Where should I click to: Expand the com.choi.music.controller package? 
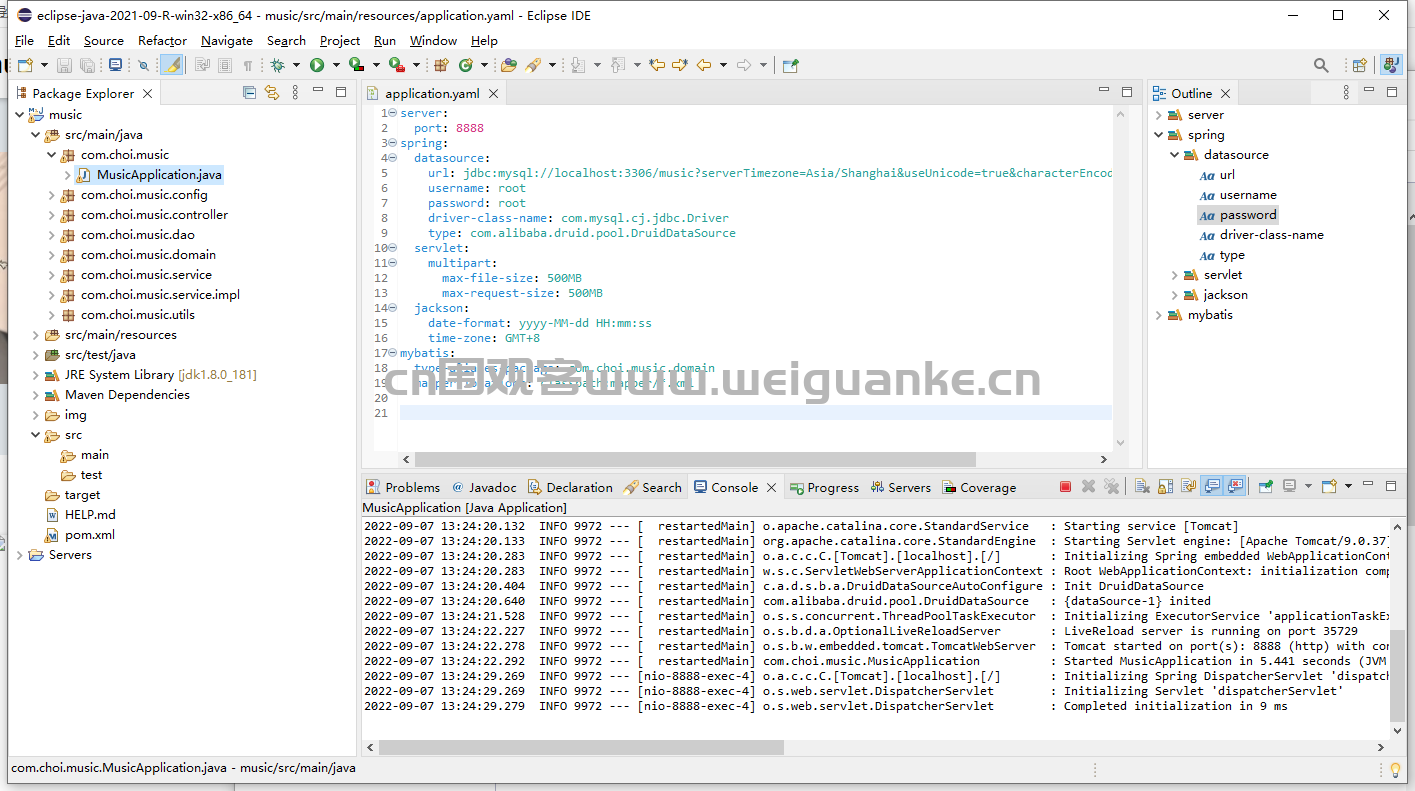[52, 215]
